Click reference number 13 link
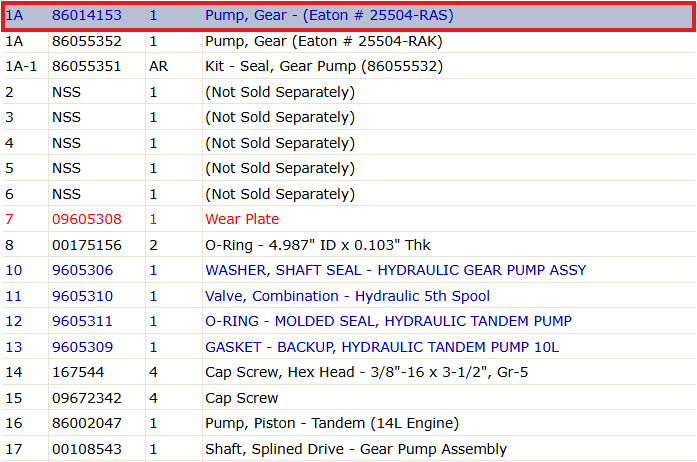 [14, 347]
